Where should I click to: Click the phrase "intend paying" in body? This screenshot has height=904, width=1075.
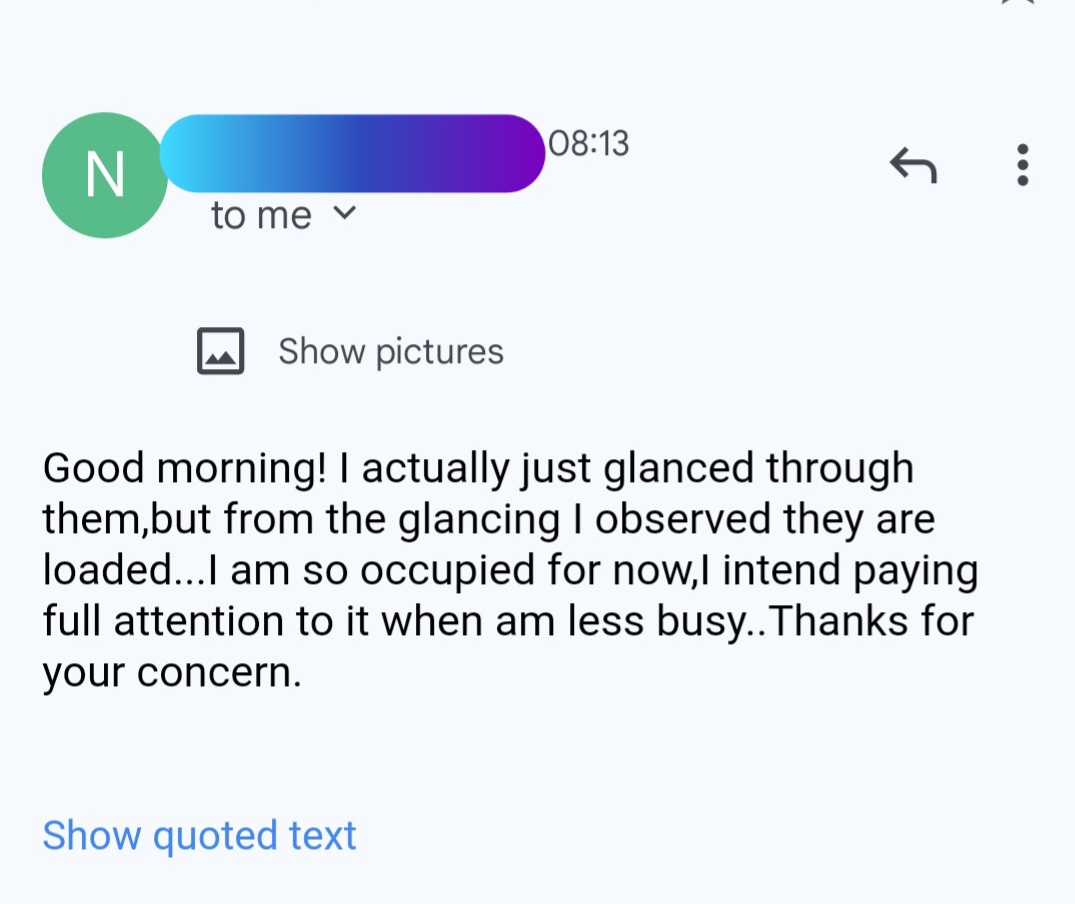click(x=850, y=571)
